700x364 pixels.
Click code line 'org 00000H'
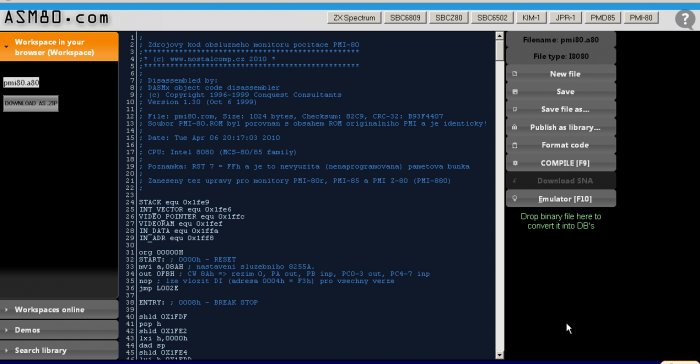click(x=161, y=252)
